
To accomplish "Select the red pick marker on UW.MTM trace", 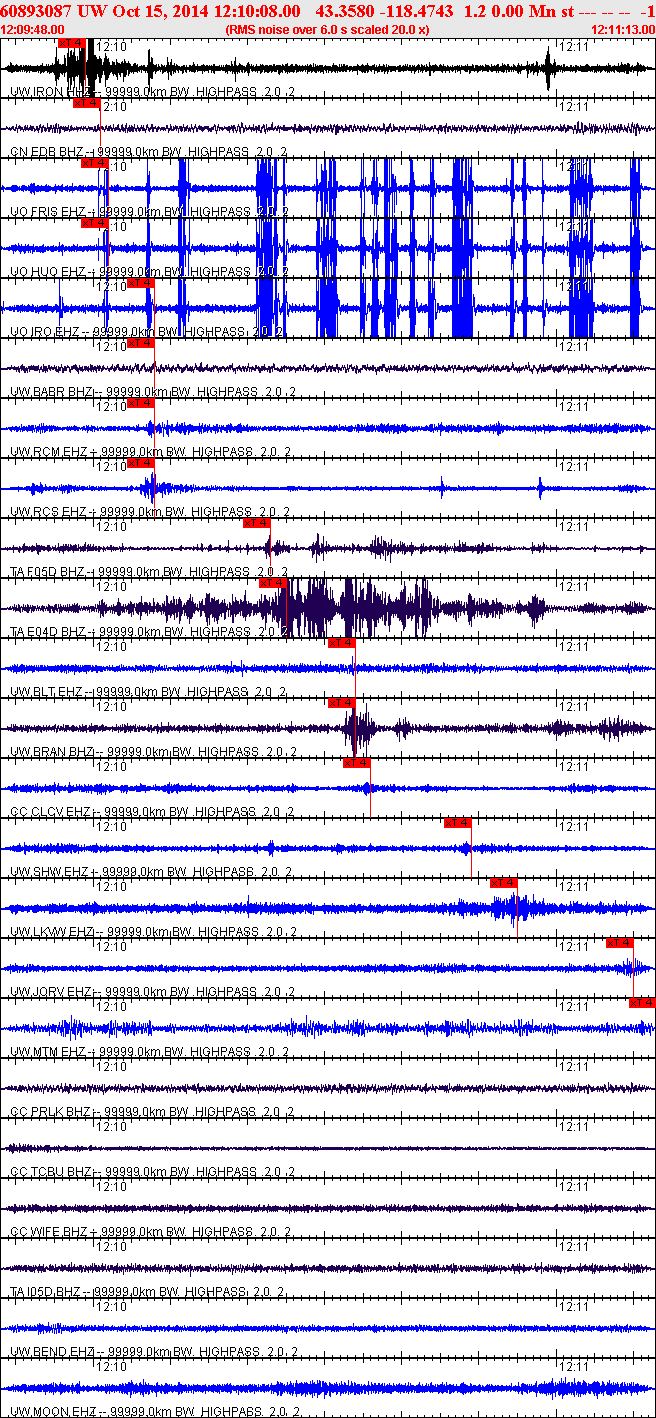I will click(x=641, y=1003).
